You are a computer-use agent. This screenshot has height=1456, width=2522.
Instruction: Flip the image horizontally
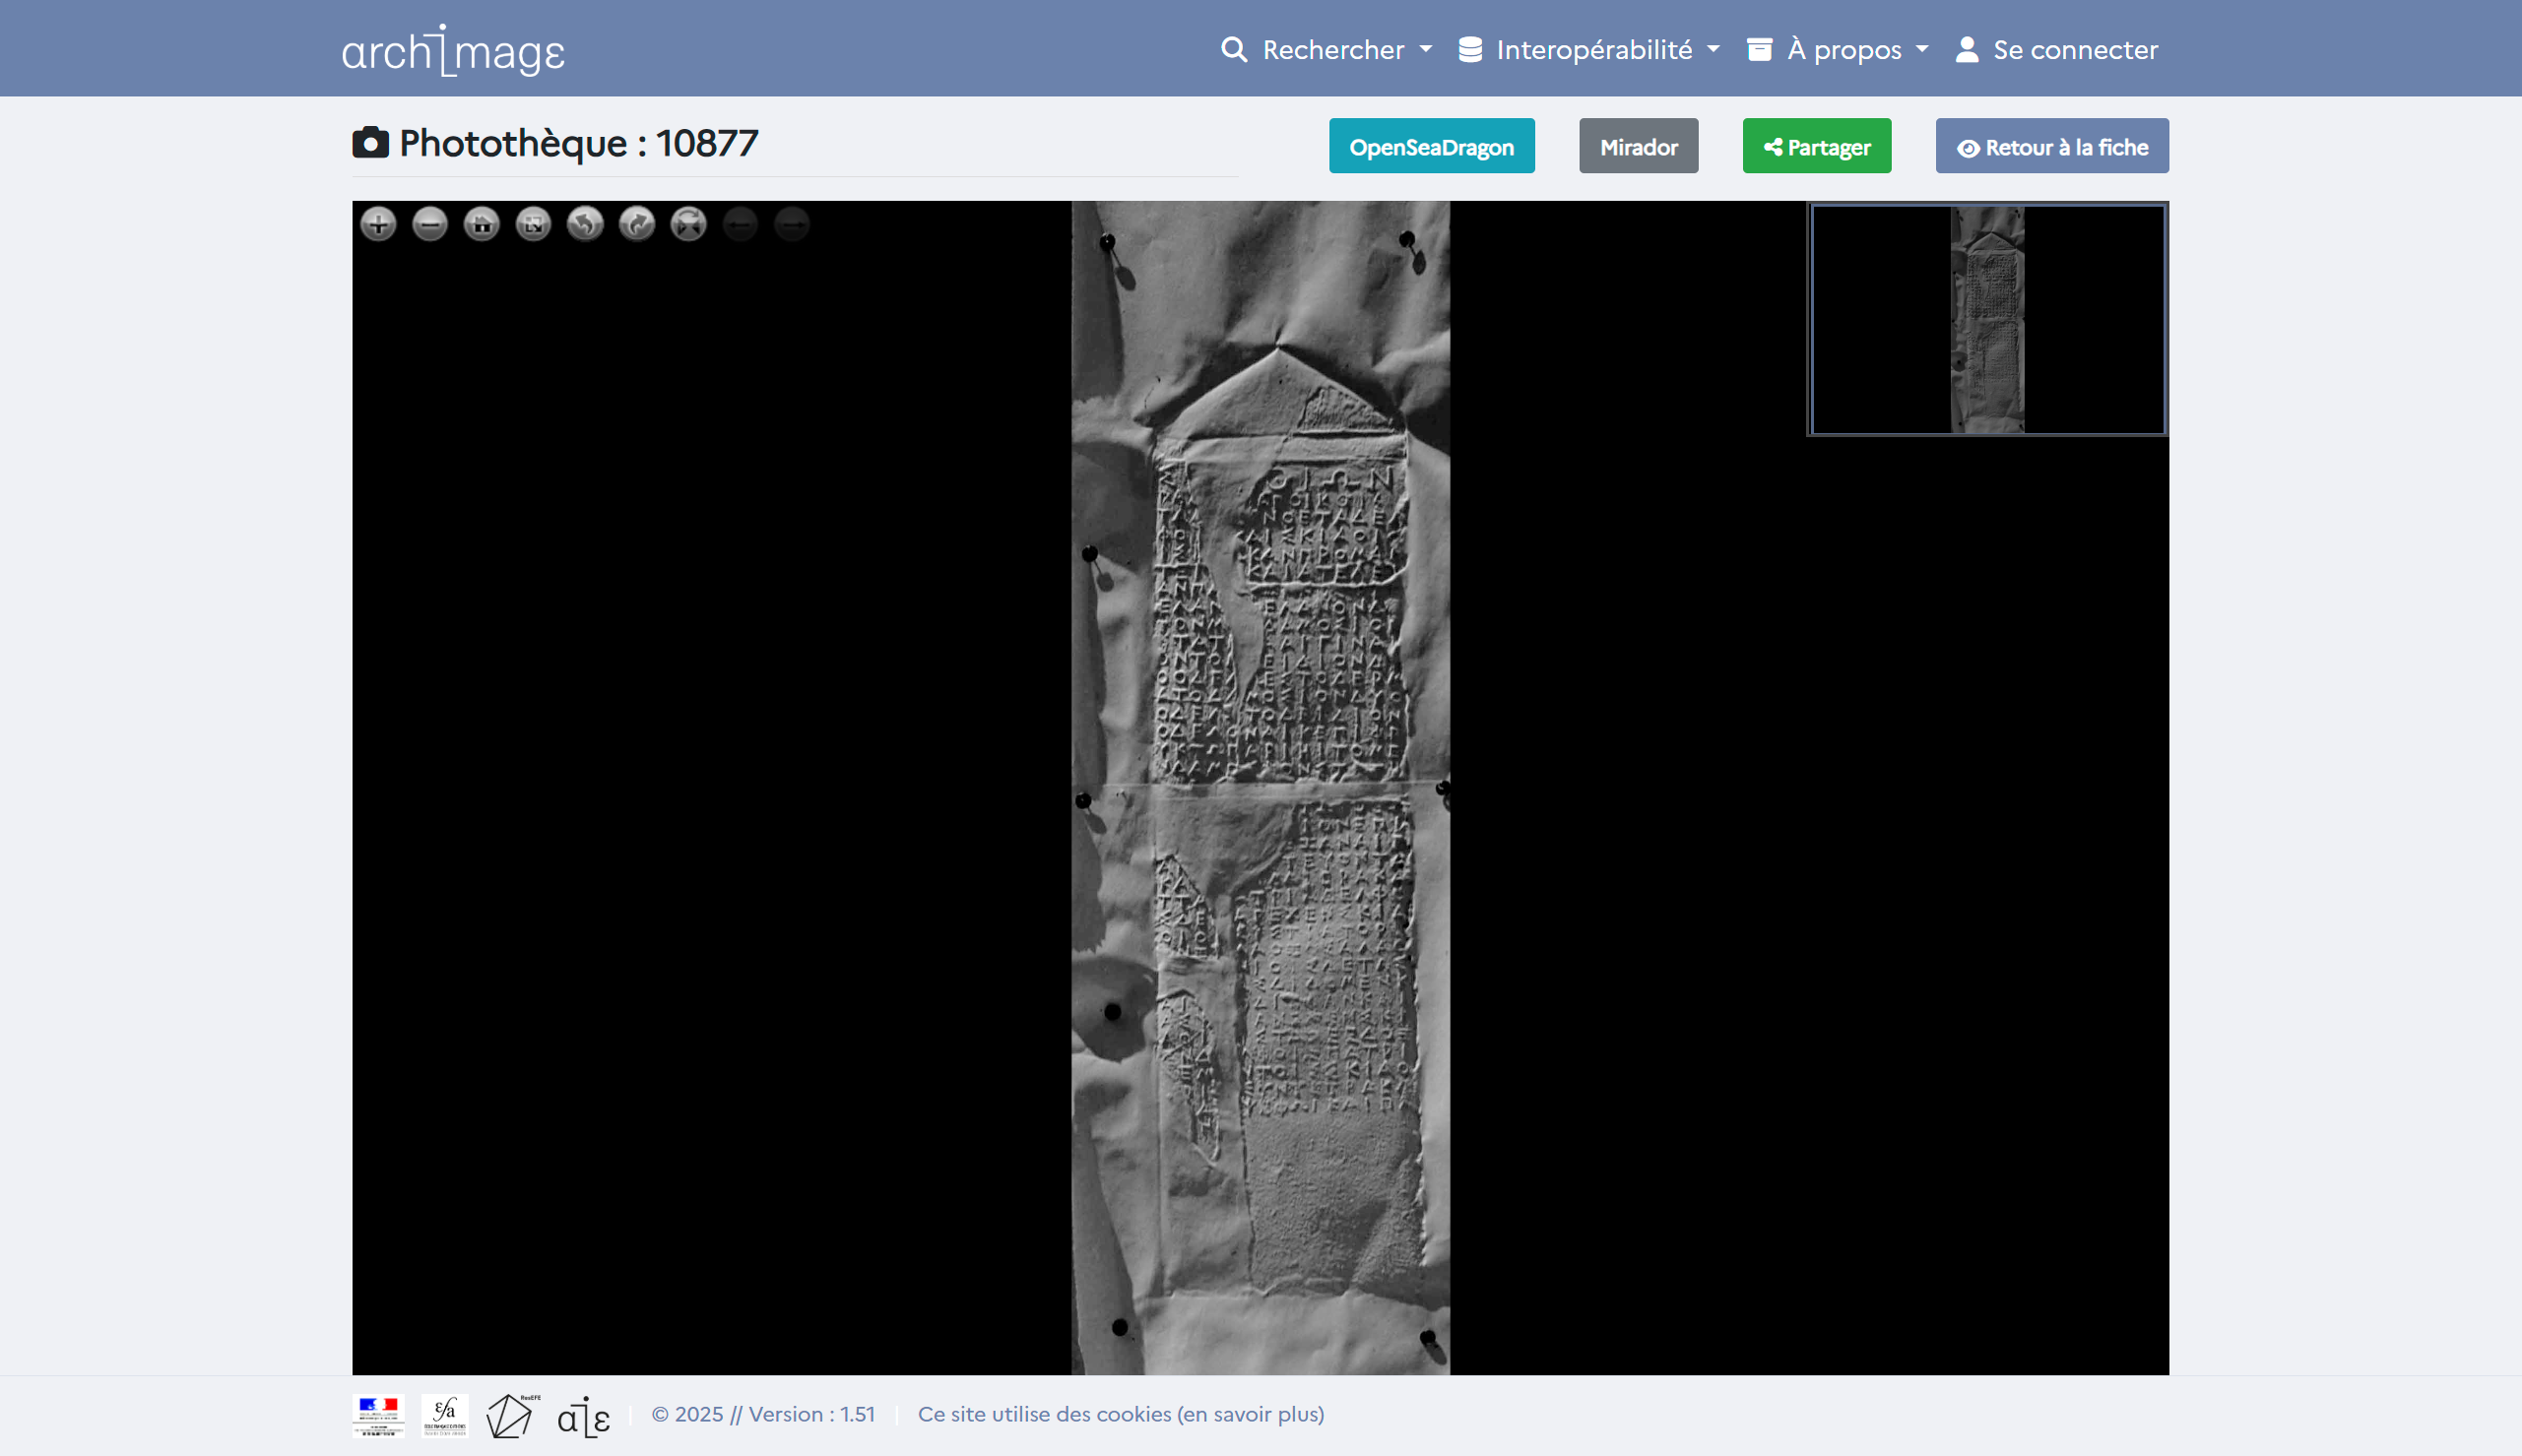click(x=688, y=224)
